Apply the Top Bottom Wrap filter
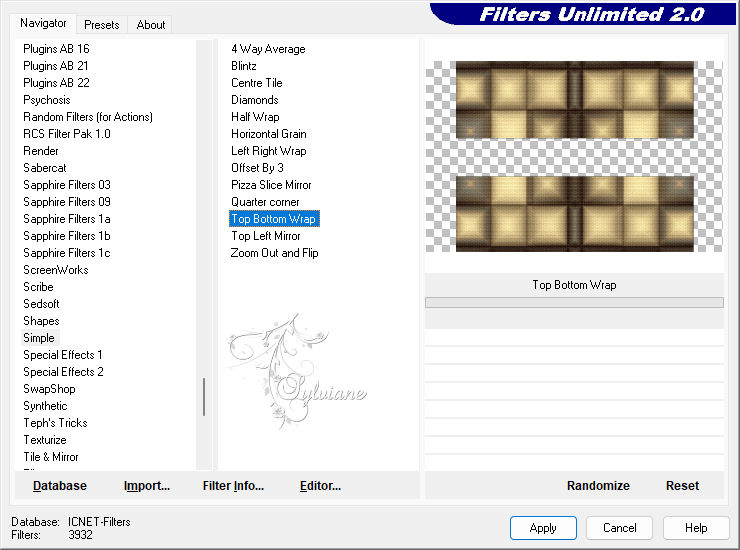 click(x=543, y=527)
